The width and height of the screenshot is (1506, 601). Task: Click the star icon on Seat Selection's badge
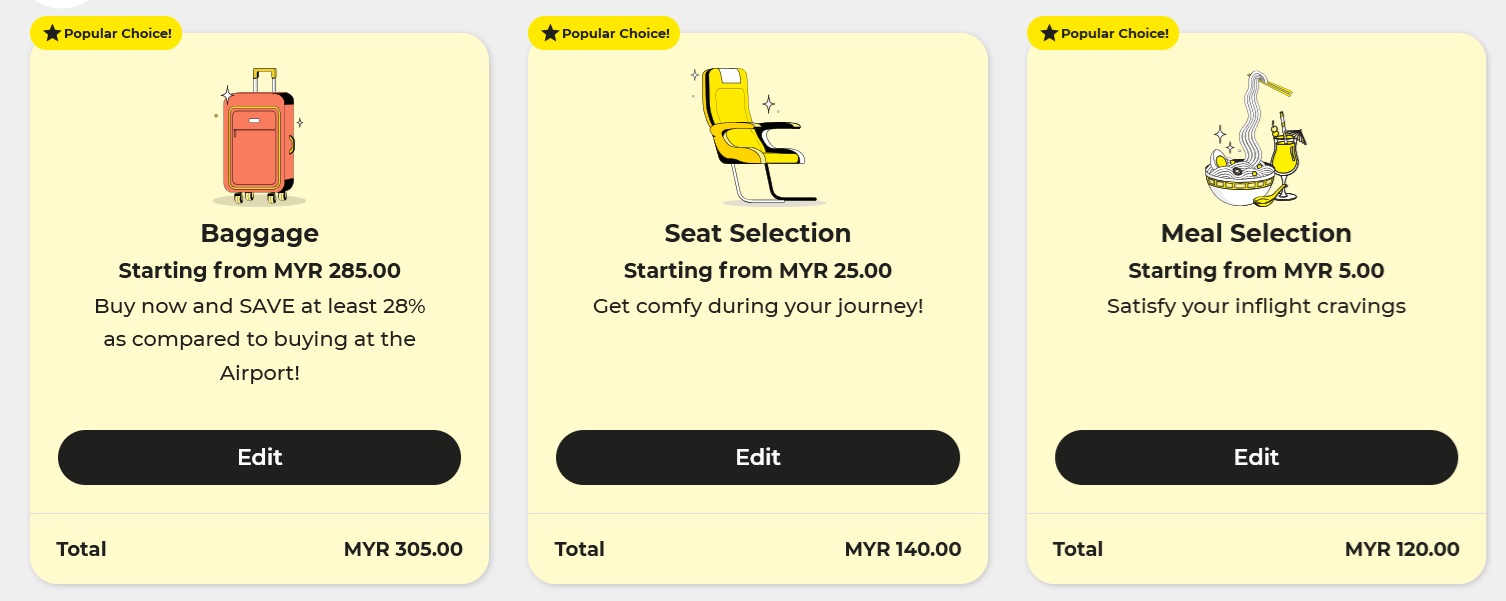tap(550, 34)
